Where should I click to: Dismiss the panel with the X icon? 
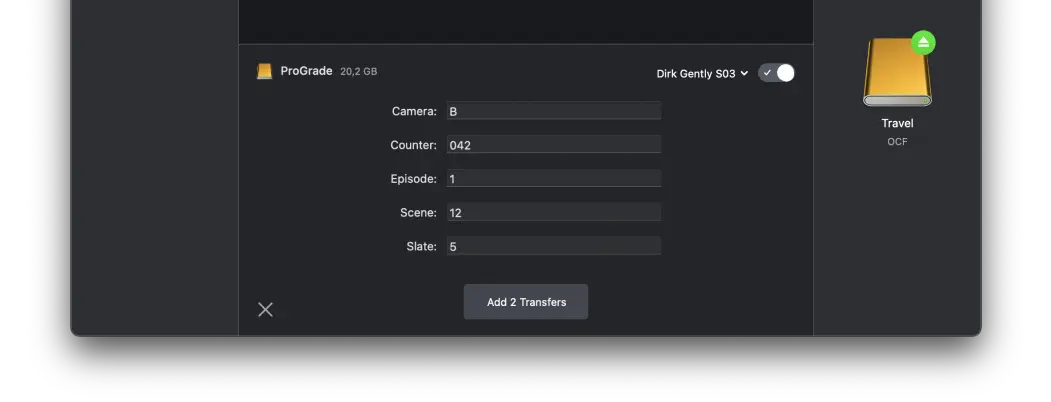point(265,309)
